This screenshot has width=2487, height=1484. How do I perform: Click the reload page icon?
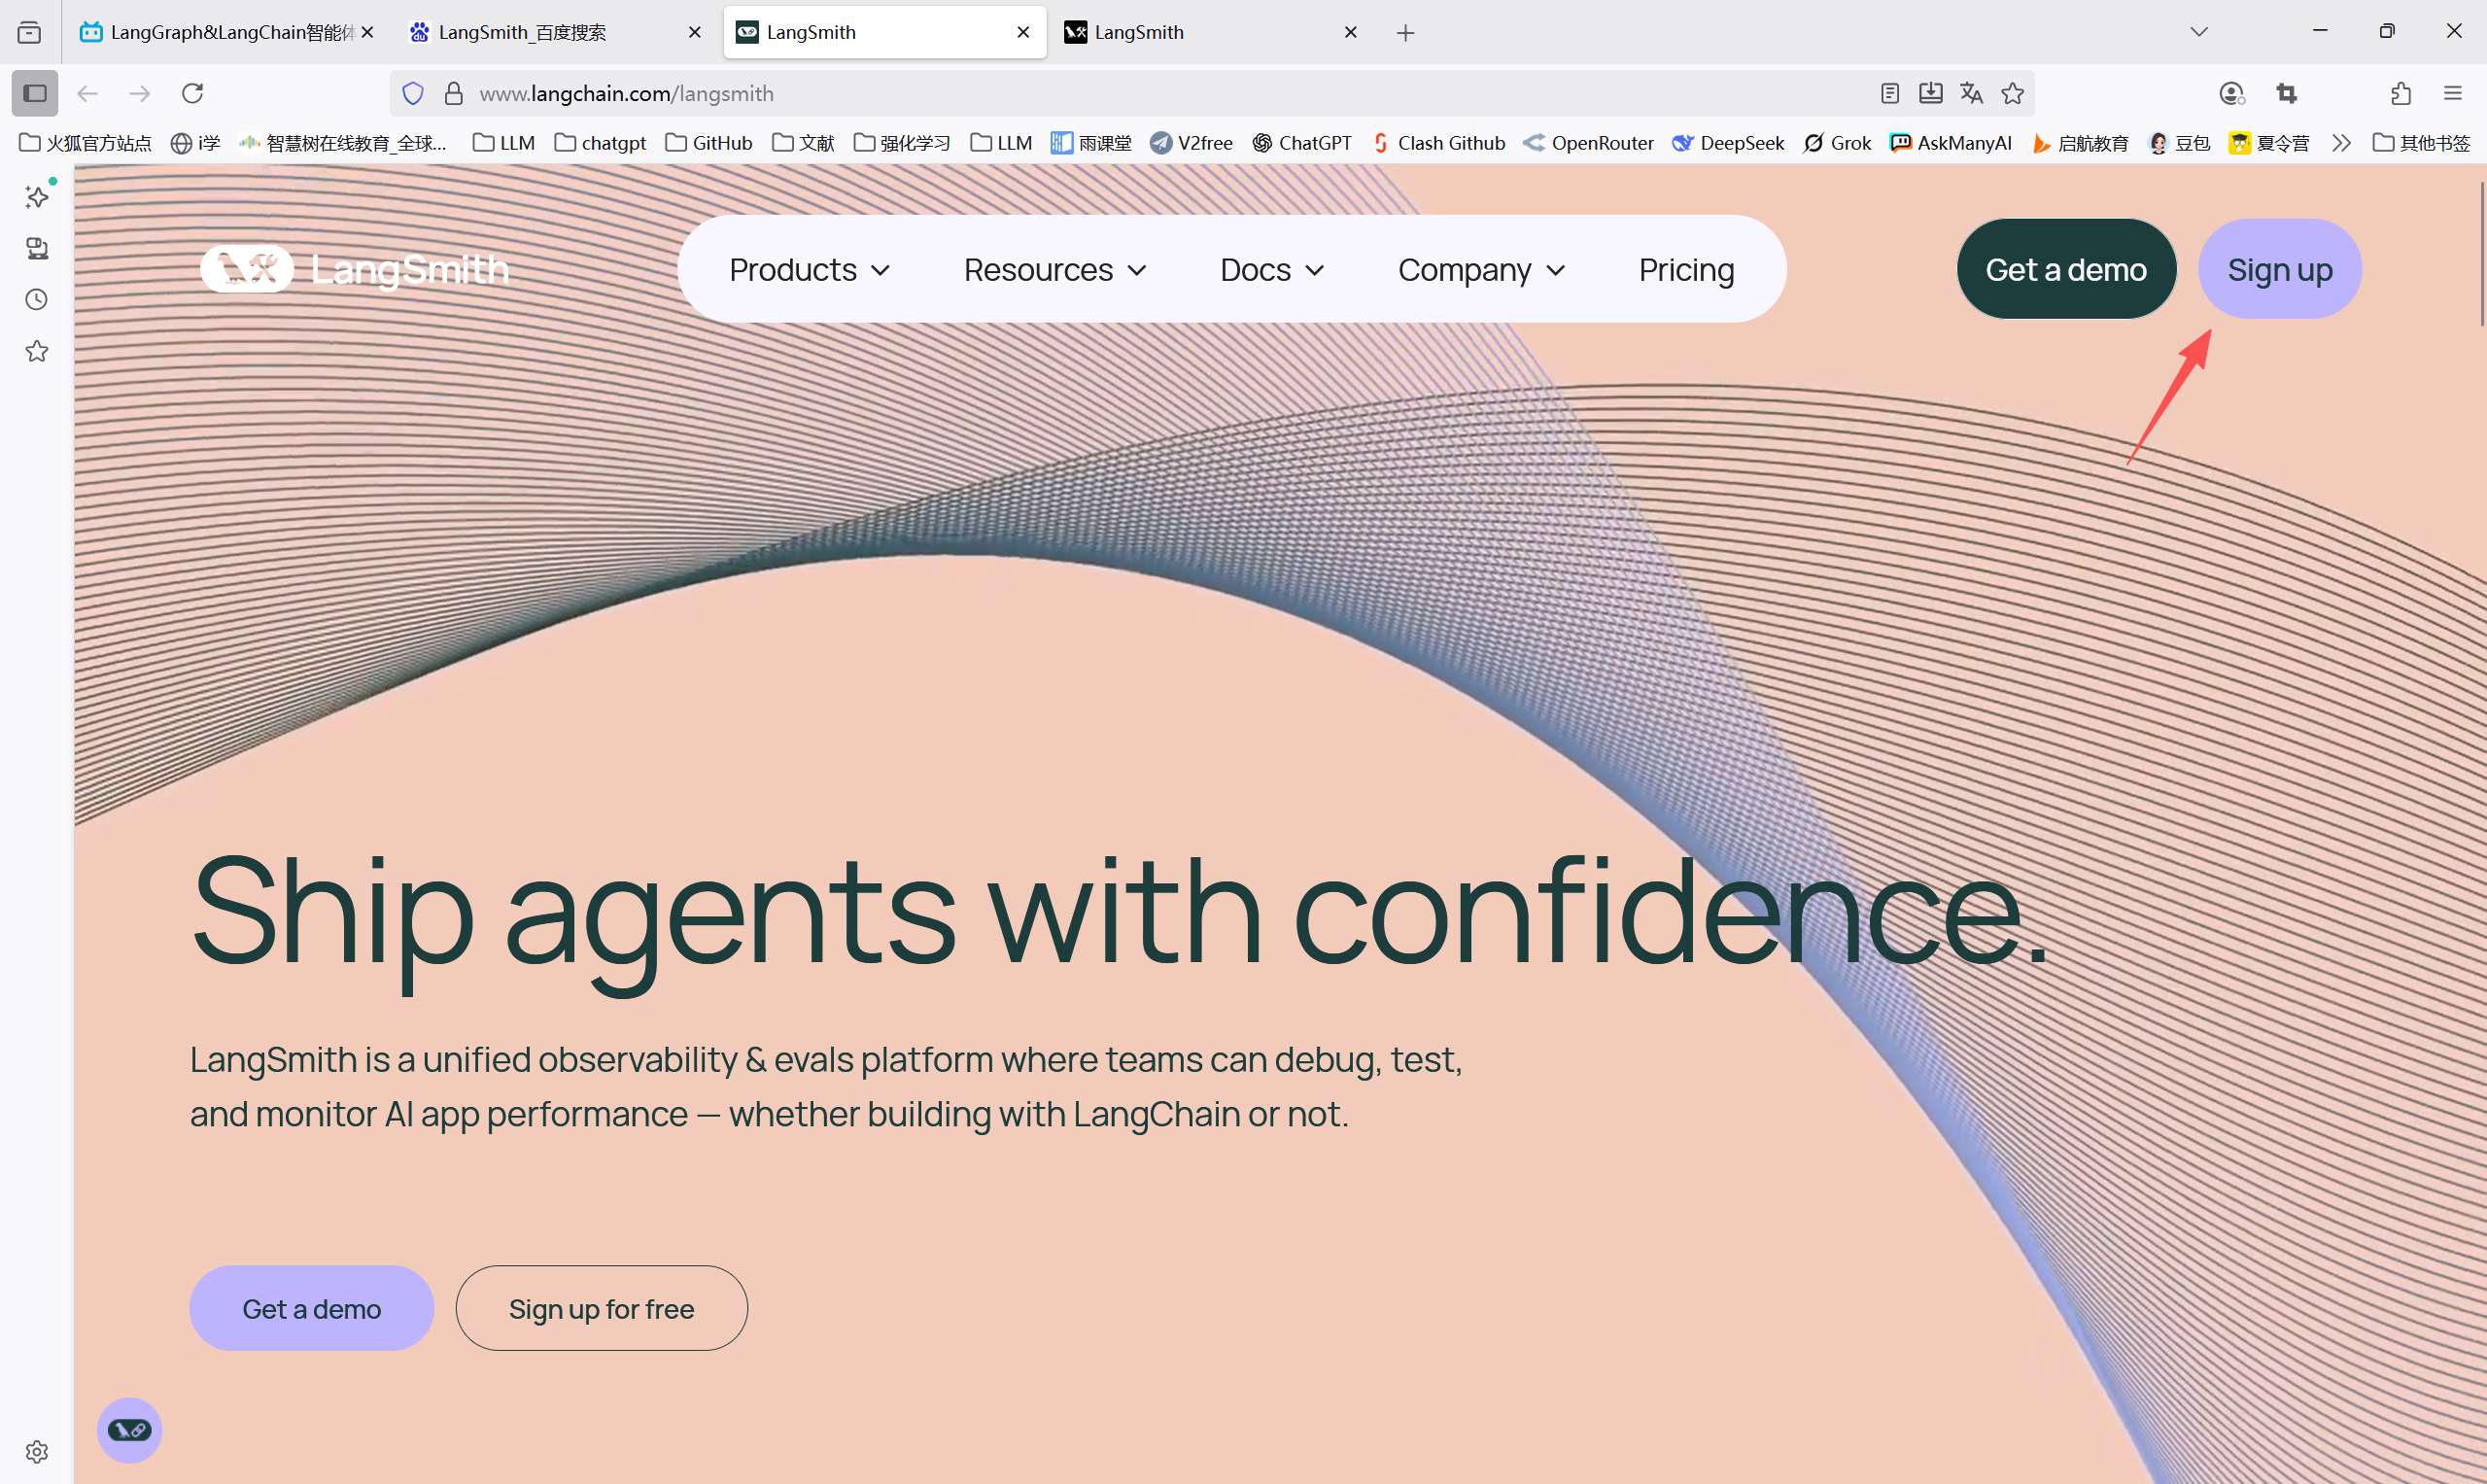pyautogui.click(x=192, y=93)
